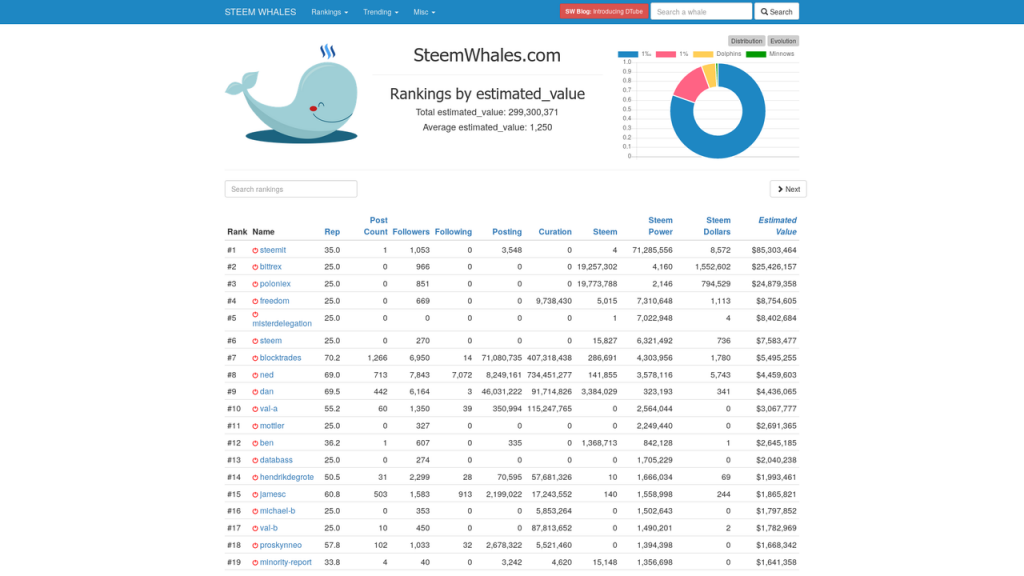Open the SW Blog Introducing DTube banner
Image resolution: width=1024 pixels, height=576 pixels.
603,11
